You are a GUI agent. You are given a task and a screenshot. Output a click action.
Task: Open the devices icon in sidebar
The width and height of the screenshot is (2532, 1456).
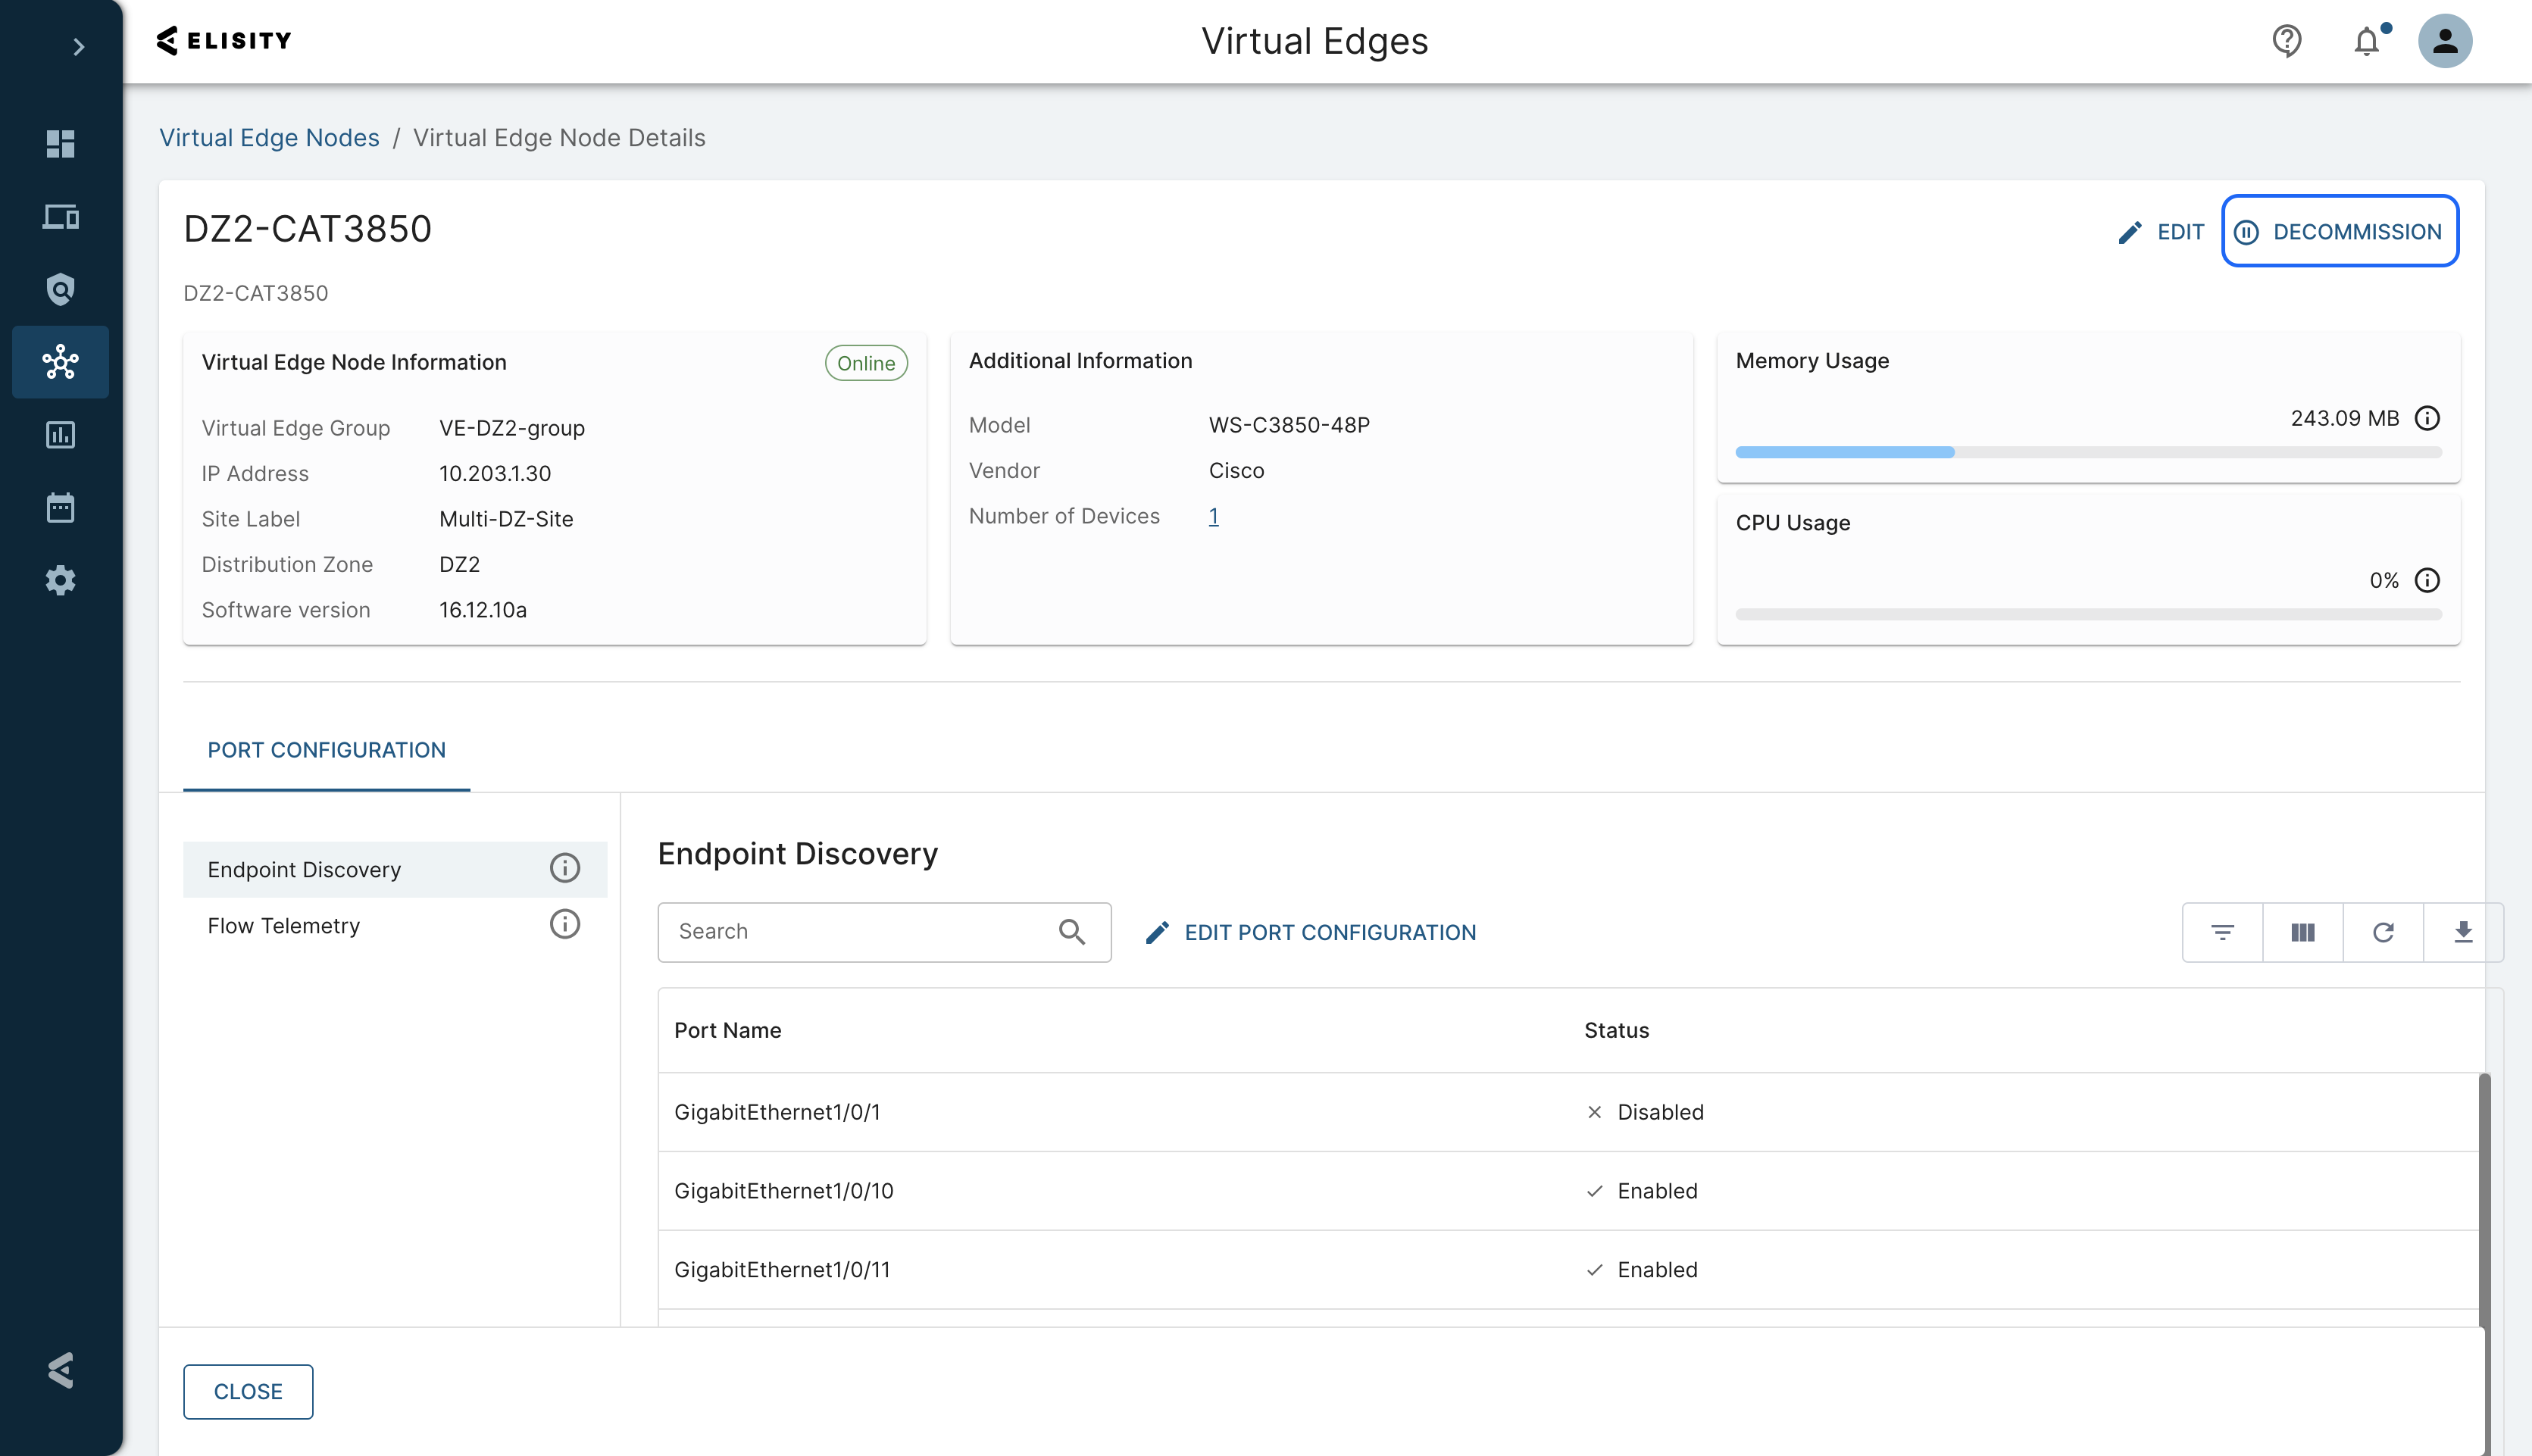[x=60, y=217]
